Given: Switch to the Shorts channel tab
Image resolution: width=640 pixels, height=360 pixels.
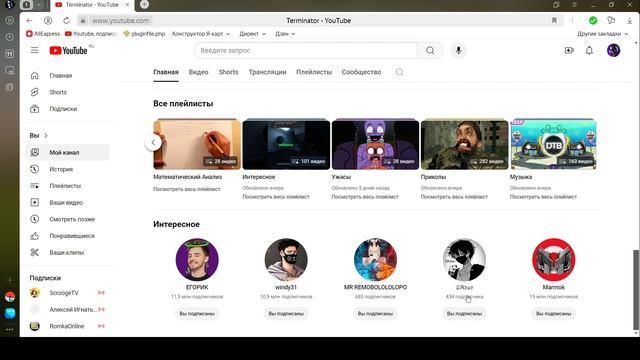Looking at the screenshot, I should click(228, 72).
